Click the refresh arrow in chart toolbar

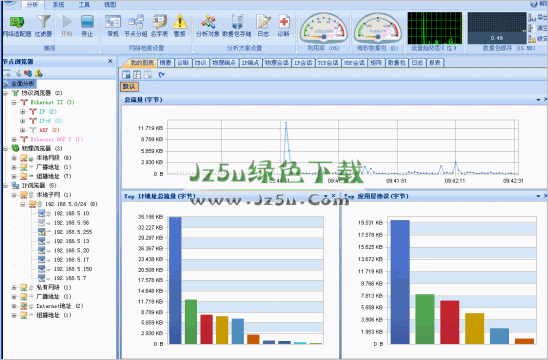(161, 74)
